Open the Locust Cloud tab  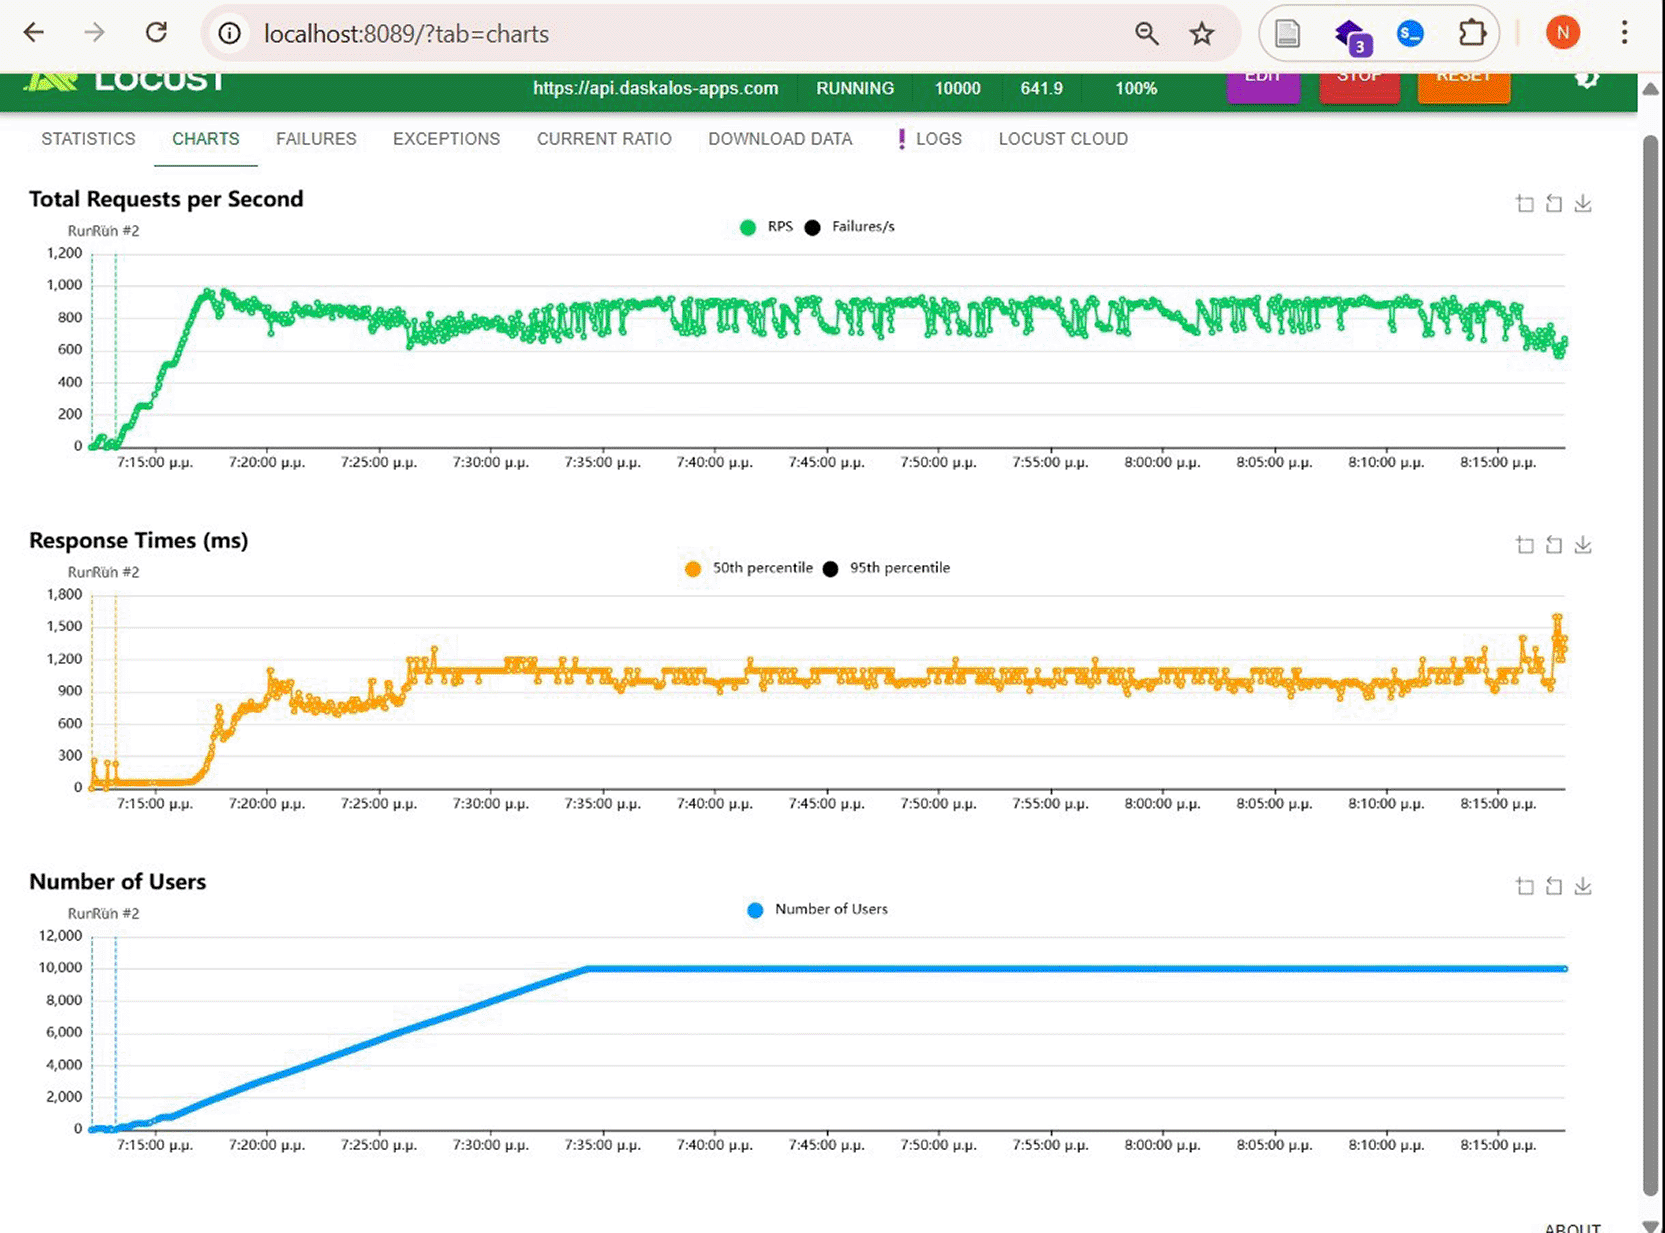pyautogui.click(x=1063, y=139)
